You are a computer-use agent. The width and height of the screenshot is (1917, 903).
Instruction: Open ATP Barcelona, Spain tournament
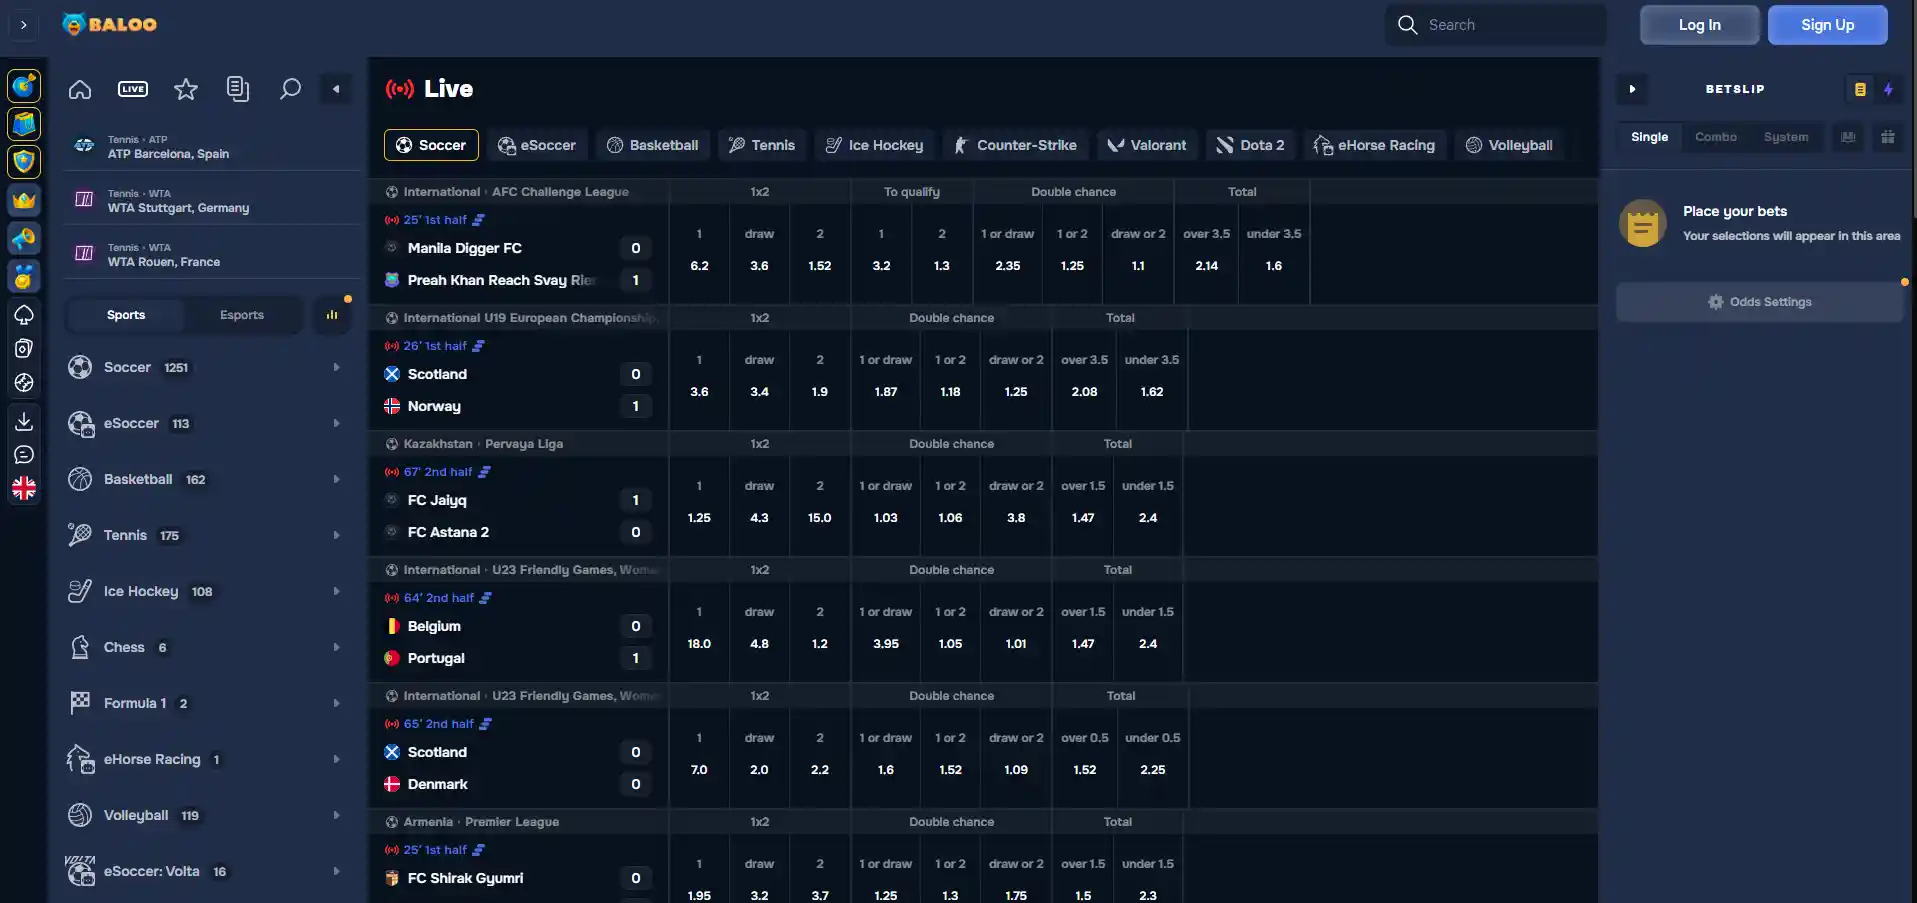coord(211,147)
